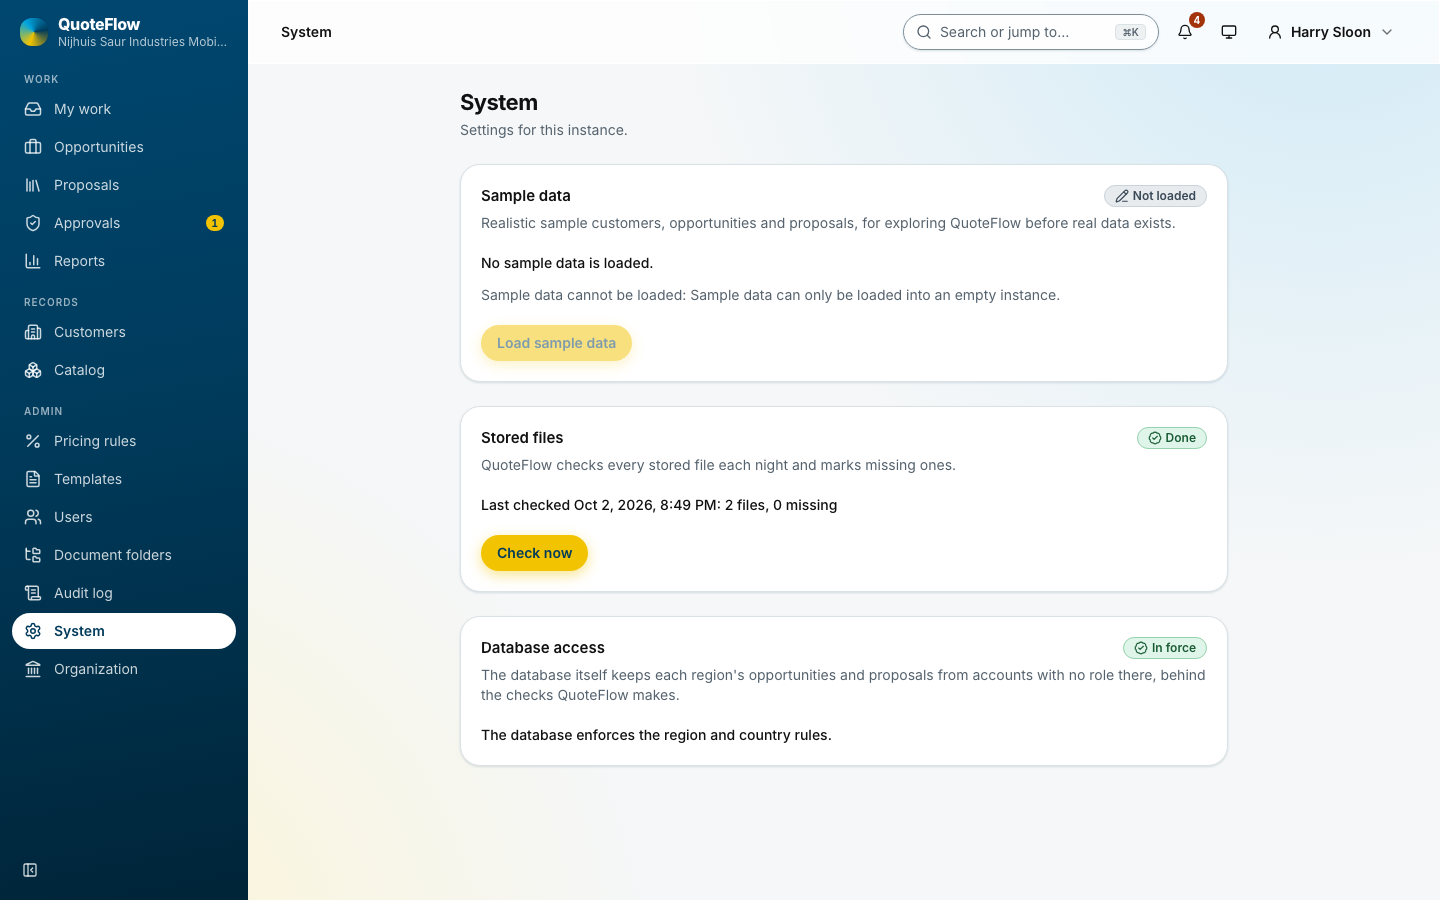The height and width of the screenshot is (900, 1440).
Task: Click the Opportunities briefcase icon
Action: click(33, 147)
